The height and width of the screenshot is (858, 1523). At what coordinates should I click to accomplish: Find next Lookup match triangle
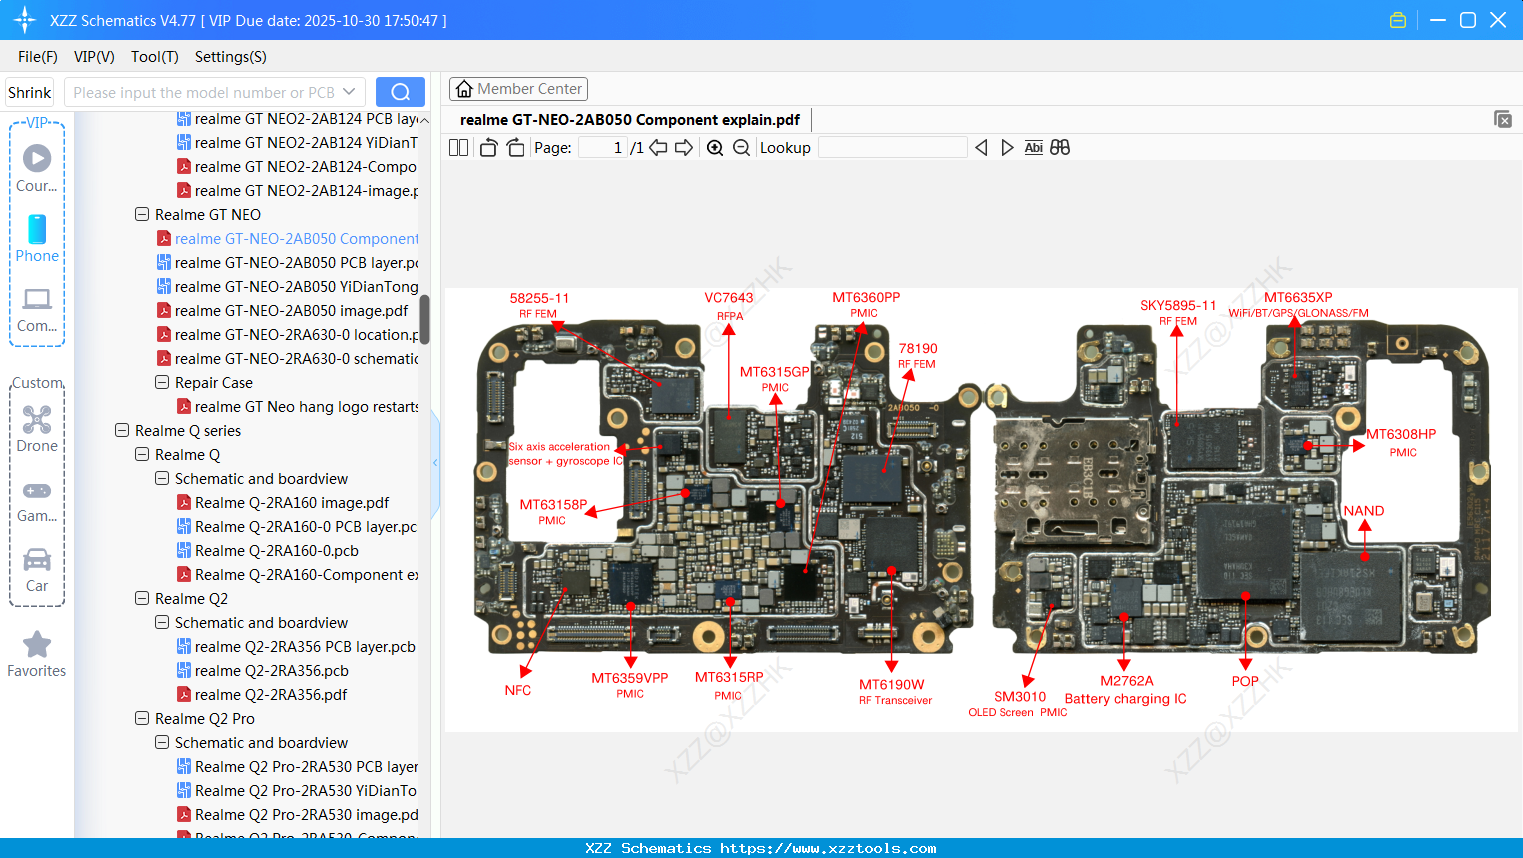point(1007,148)
